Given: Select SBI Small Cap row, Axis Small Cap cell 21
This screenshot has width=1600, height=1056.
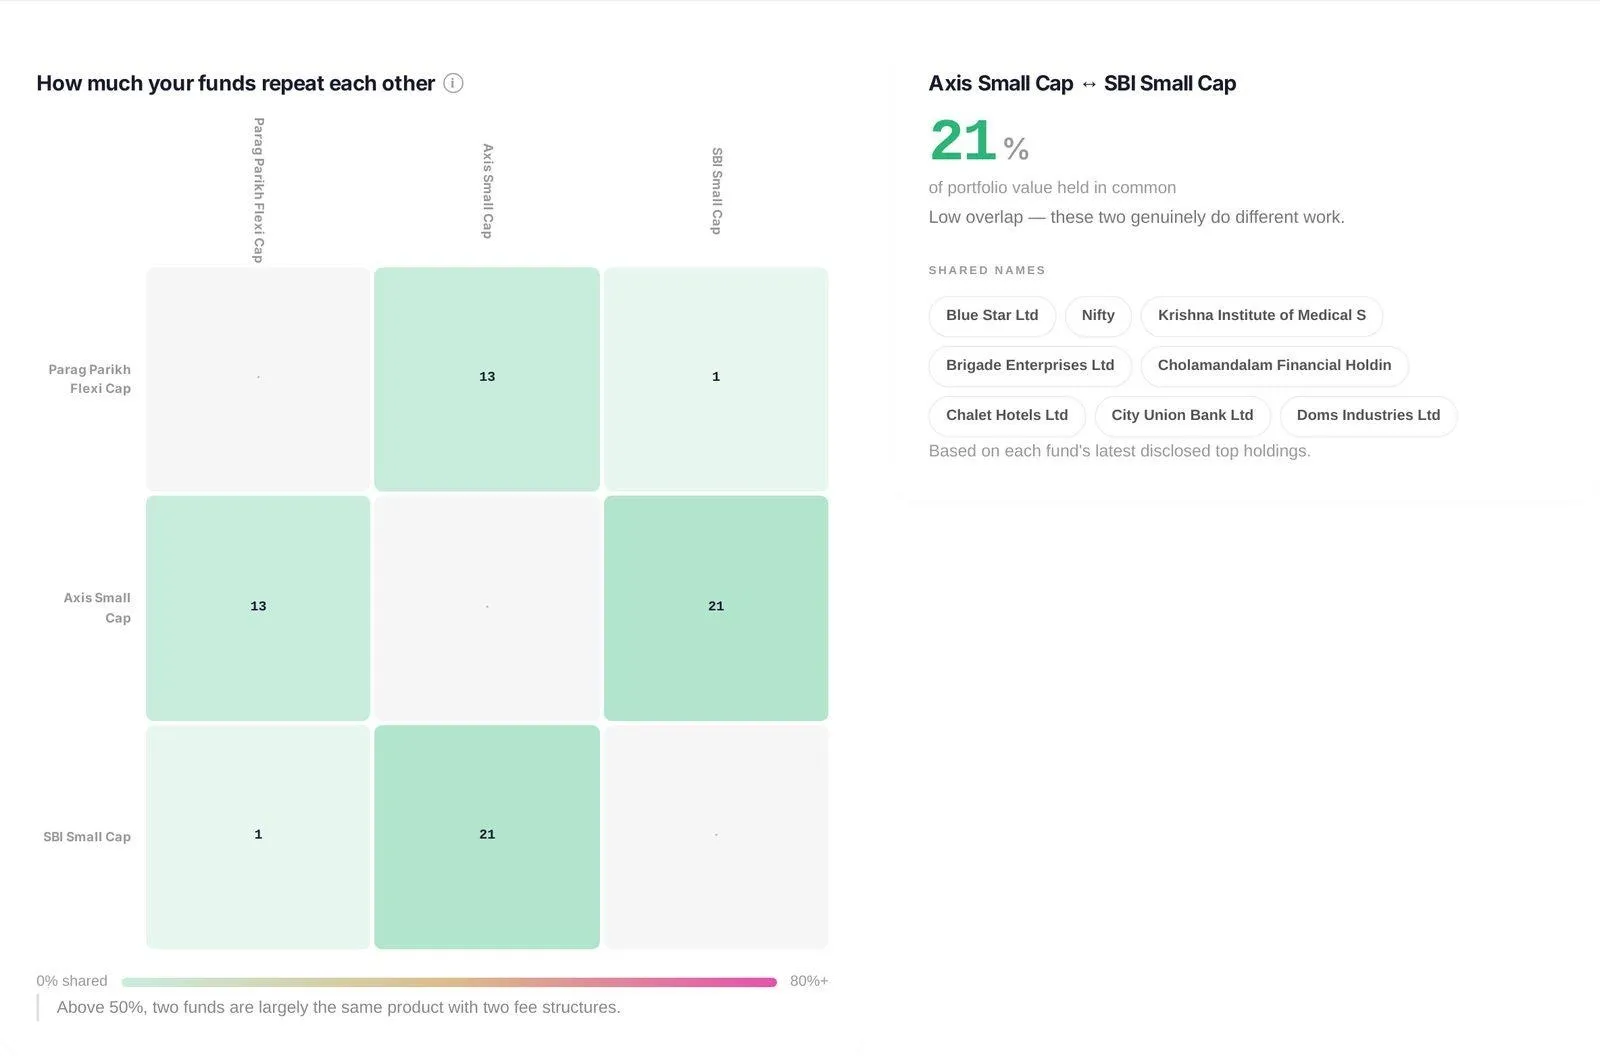Looking at the screenshot, I should click(x=487, y=837).
